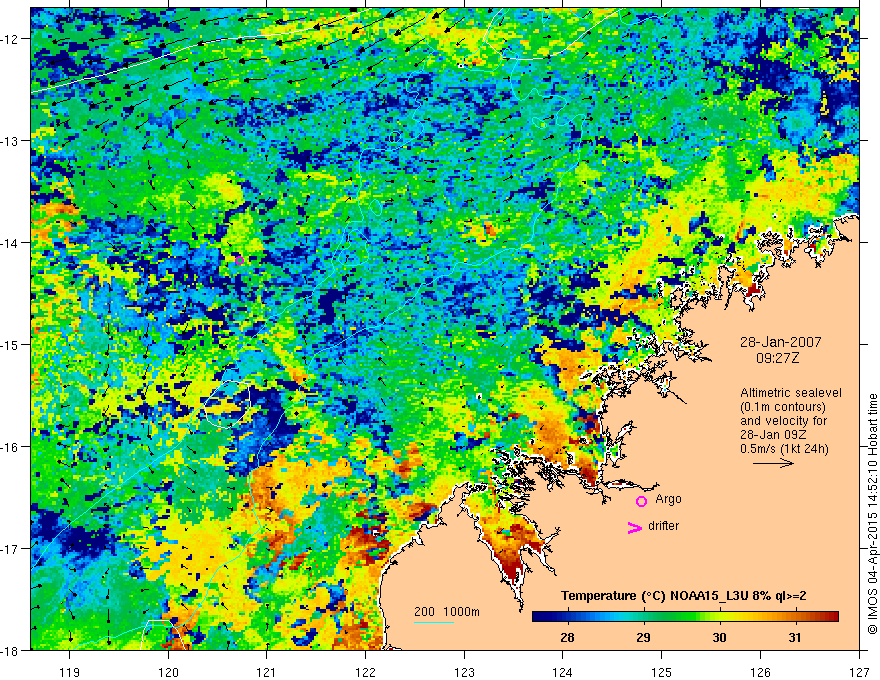880x680 pixels.
Task: Click the "0.5m/s (1kt 24h)" text
Action: pos(784,449)
